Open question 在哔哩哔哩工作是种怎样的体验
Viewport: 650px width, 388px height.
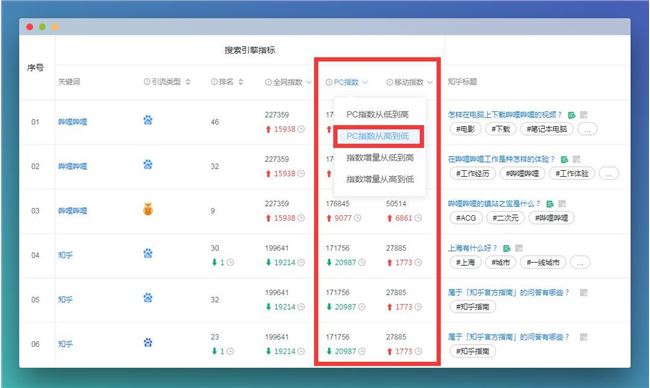coord(501,159)
